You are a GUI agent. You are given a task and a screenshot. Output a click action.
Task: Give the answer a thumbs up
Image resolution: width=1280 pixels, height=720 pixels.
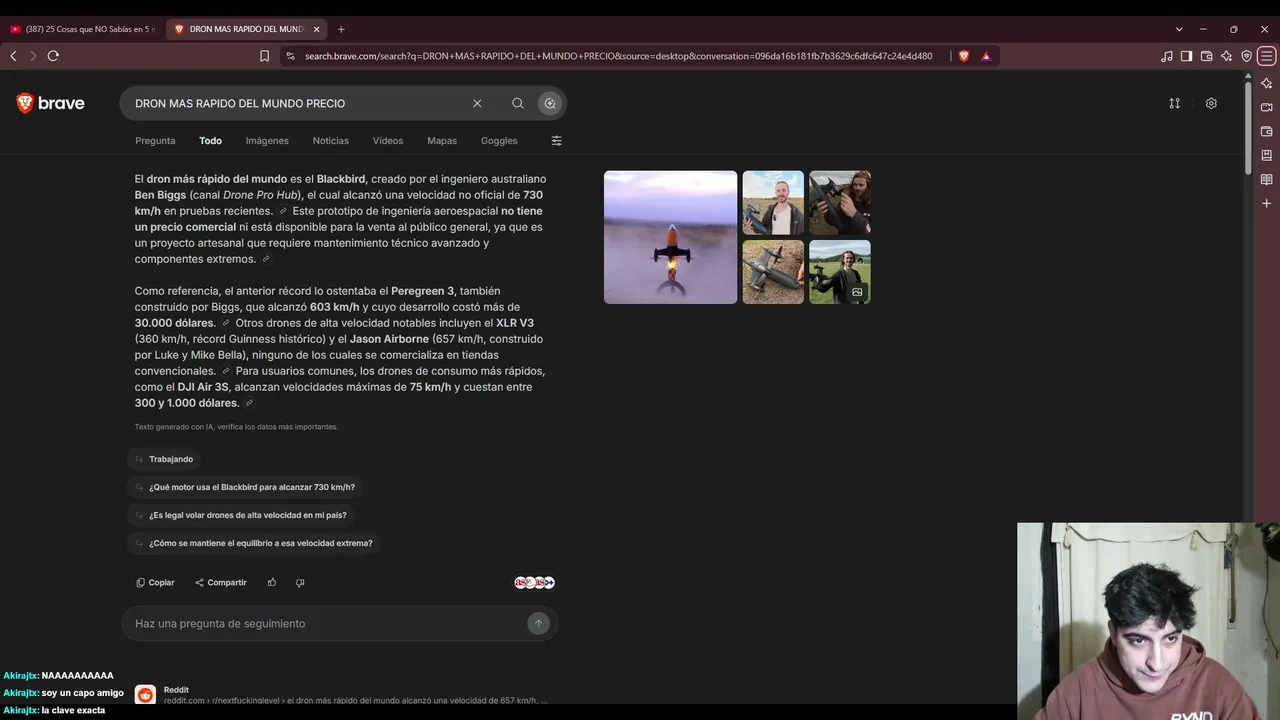272,582
